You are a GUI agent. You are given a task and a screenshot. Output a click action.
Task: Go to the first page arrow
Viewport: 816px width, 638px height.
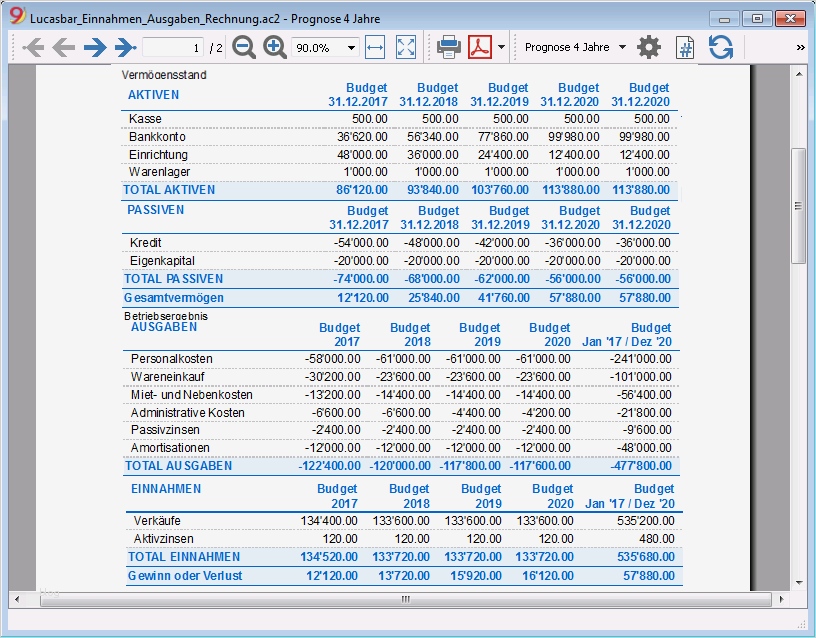pos(33,47)
